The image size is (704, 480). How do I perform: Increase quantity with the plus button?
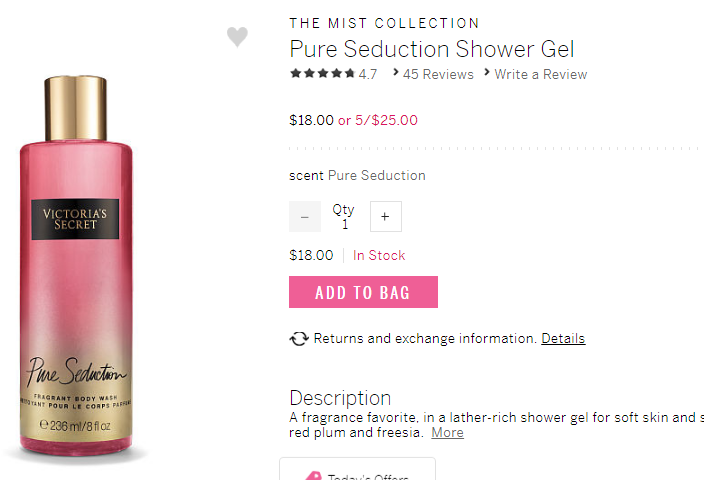(x=385, y=217)
